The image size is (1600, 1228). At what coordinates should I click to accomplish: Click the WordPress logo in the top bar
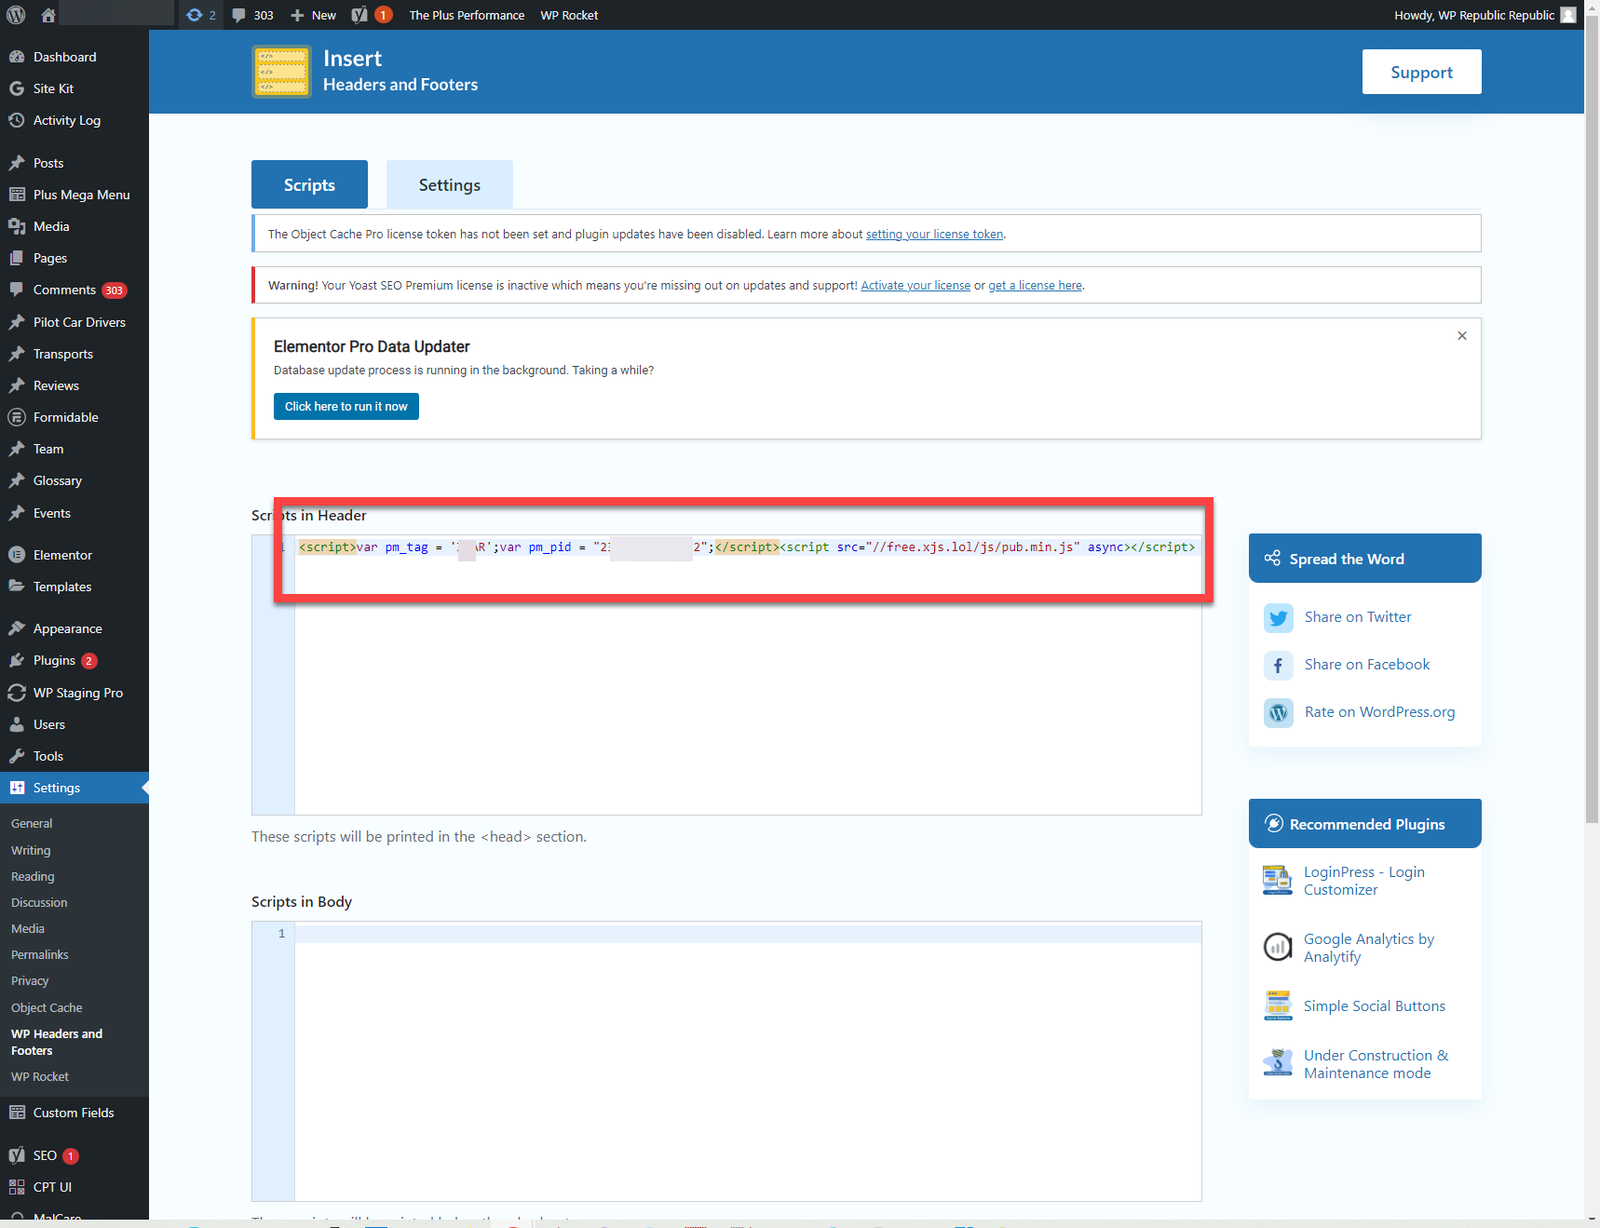click(15, 14)
